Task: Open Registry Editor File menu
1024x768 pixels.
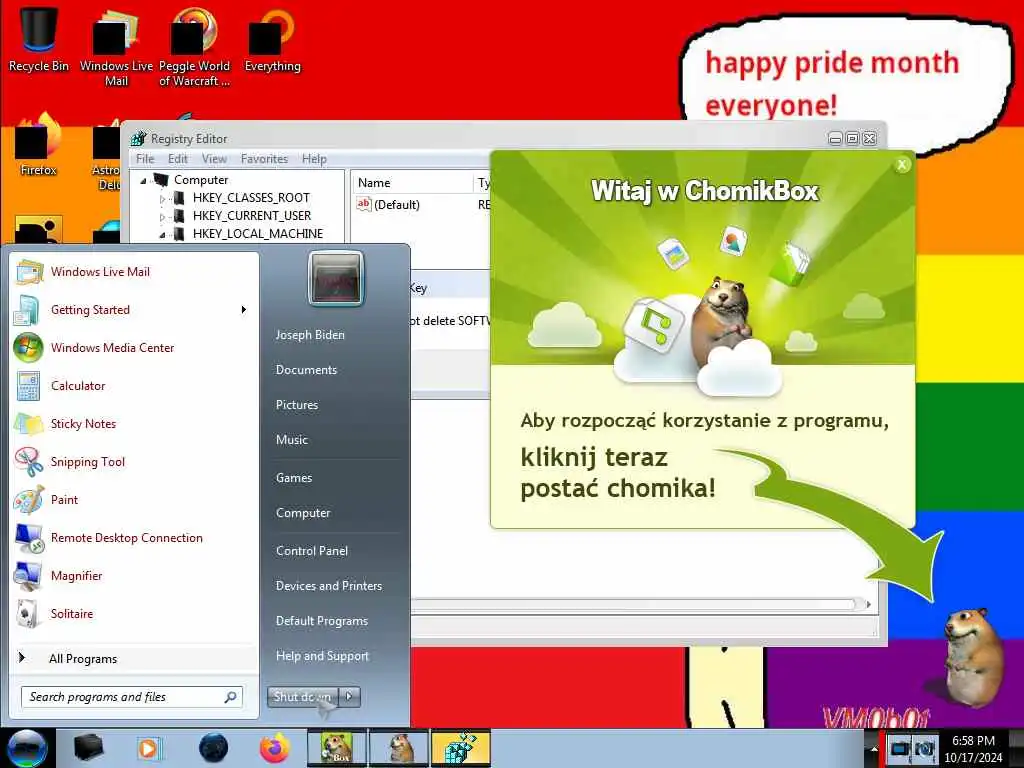Action: [145, 159]
